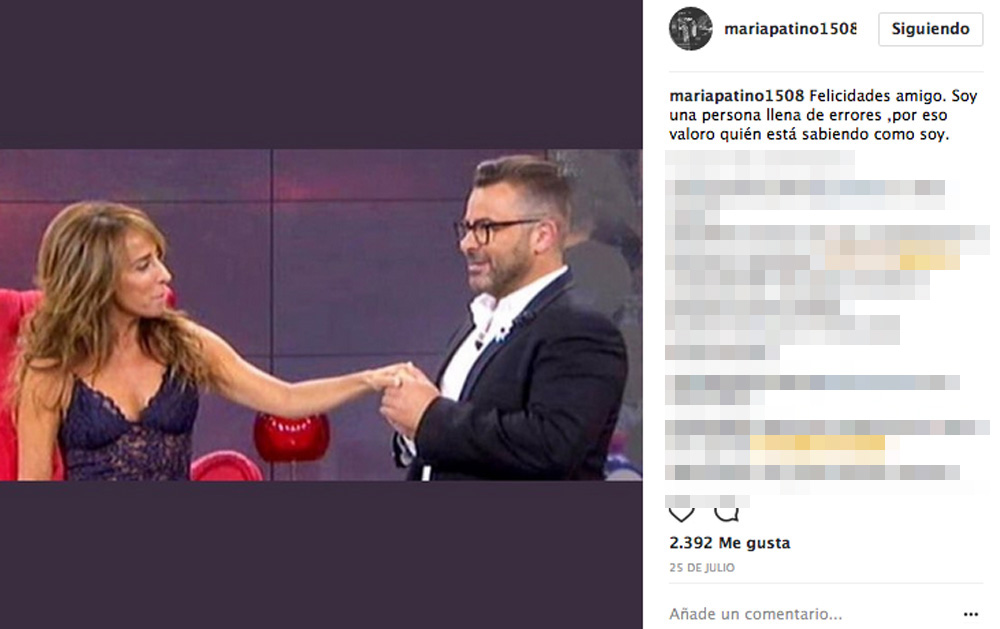Click the main post photo
This screenshot has width=1000, height=629.
[x=321, y=315]
